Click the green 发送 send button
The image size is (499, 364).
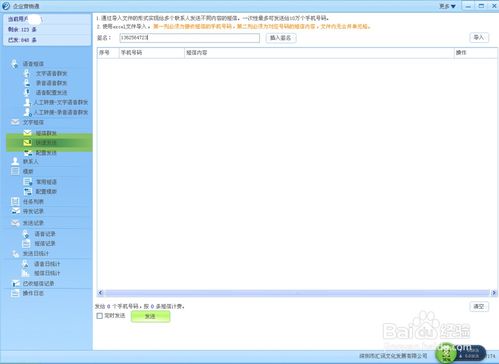coord(150,316)
